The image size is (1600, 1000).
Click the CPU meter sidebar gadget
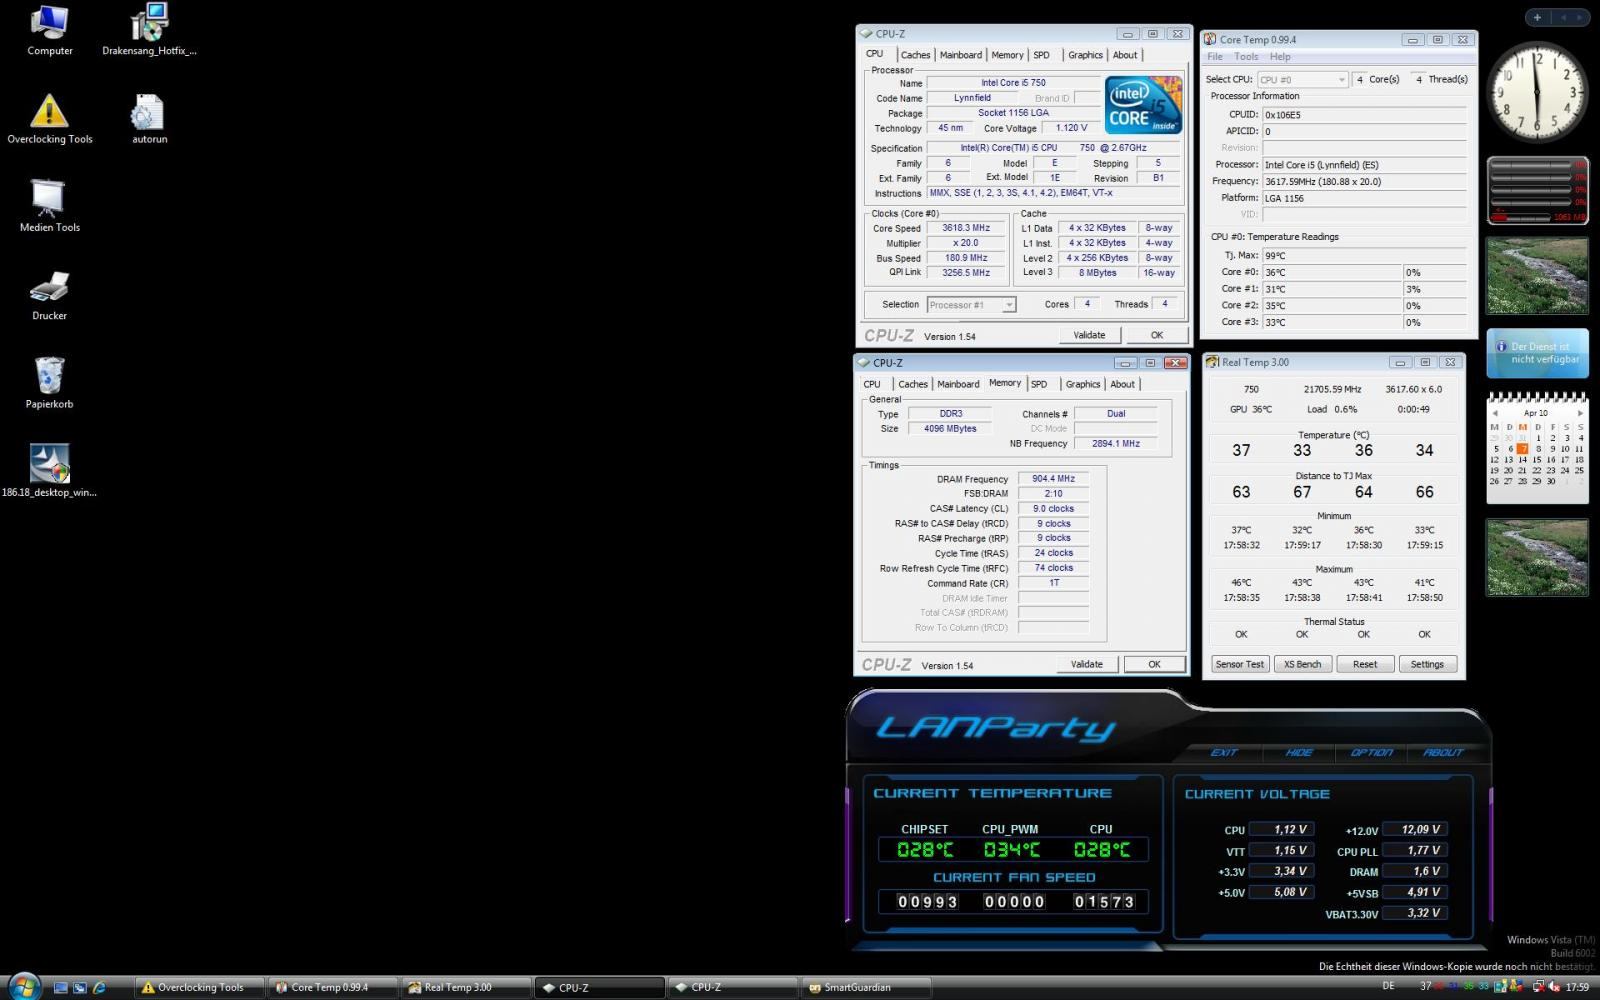click(1538, 190)
